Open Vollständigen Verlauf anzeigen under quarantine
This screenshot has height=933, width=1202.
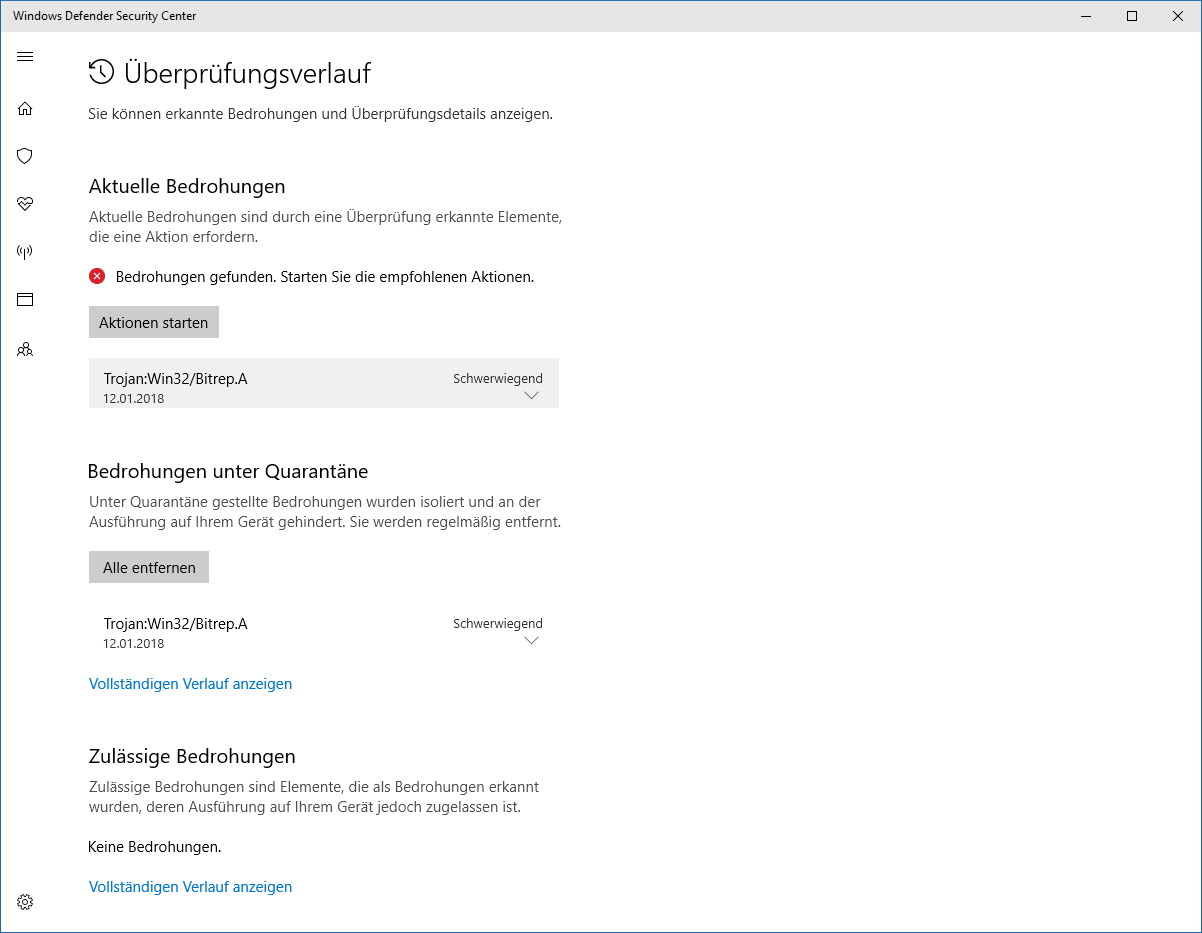[x=190, y=684]
